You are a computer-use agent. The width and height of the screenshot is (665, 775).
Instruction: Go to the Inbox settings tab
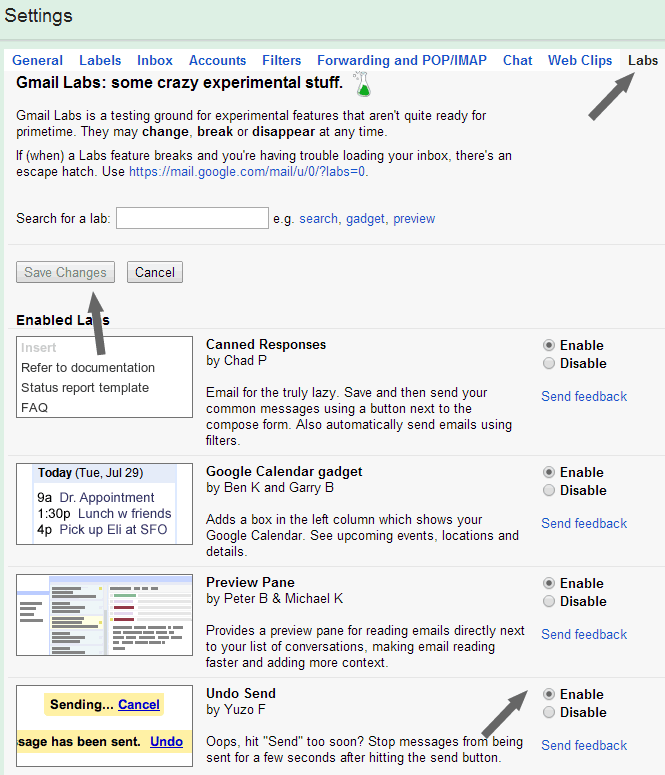[x=155, y=60]
